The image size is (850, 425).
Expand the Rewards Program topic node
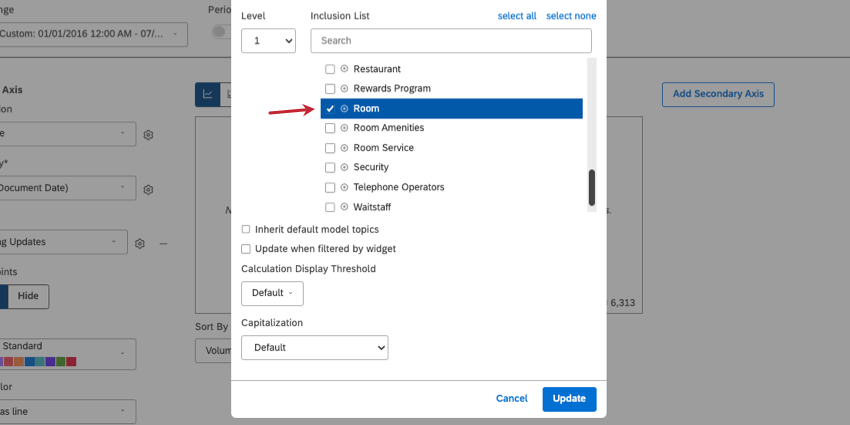344,89
